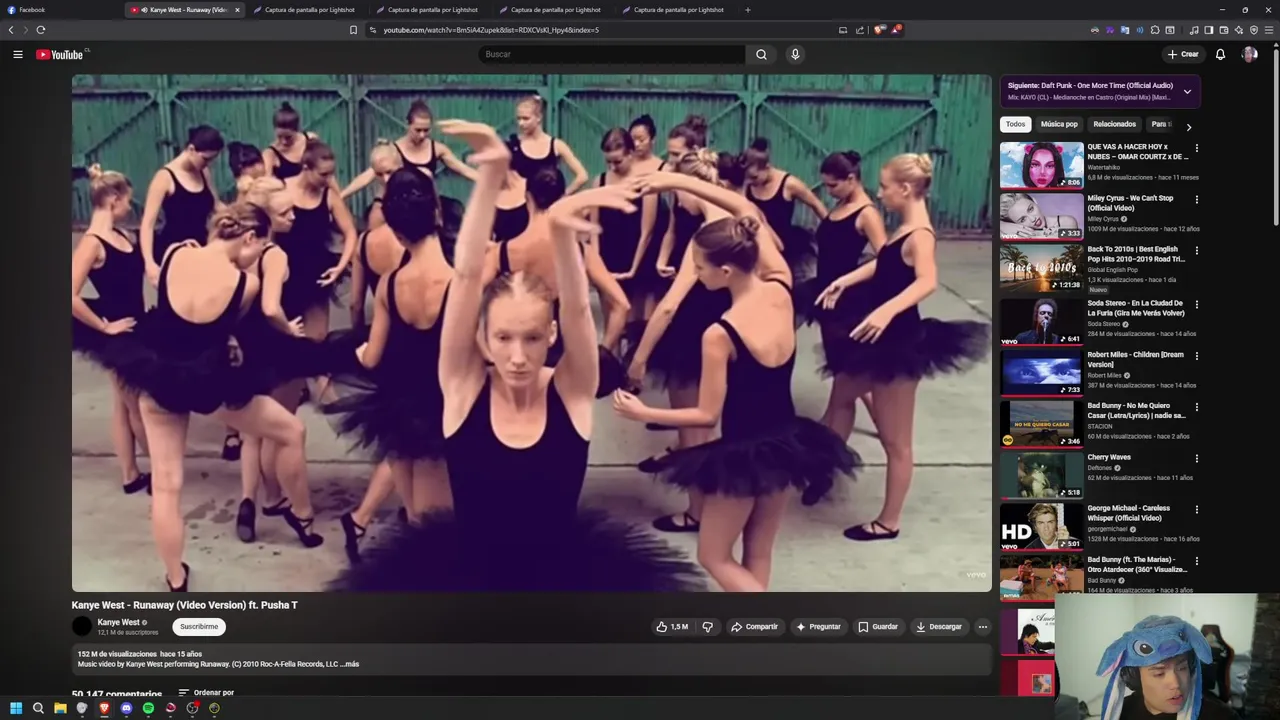Screen dimensions: 1280x720
Task: Save the video with Guardar
Action: point(878,627)
